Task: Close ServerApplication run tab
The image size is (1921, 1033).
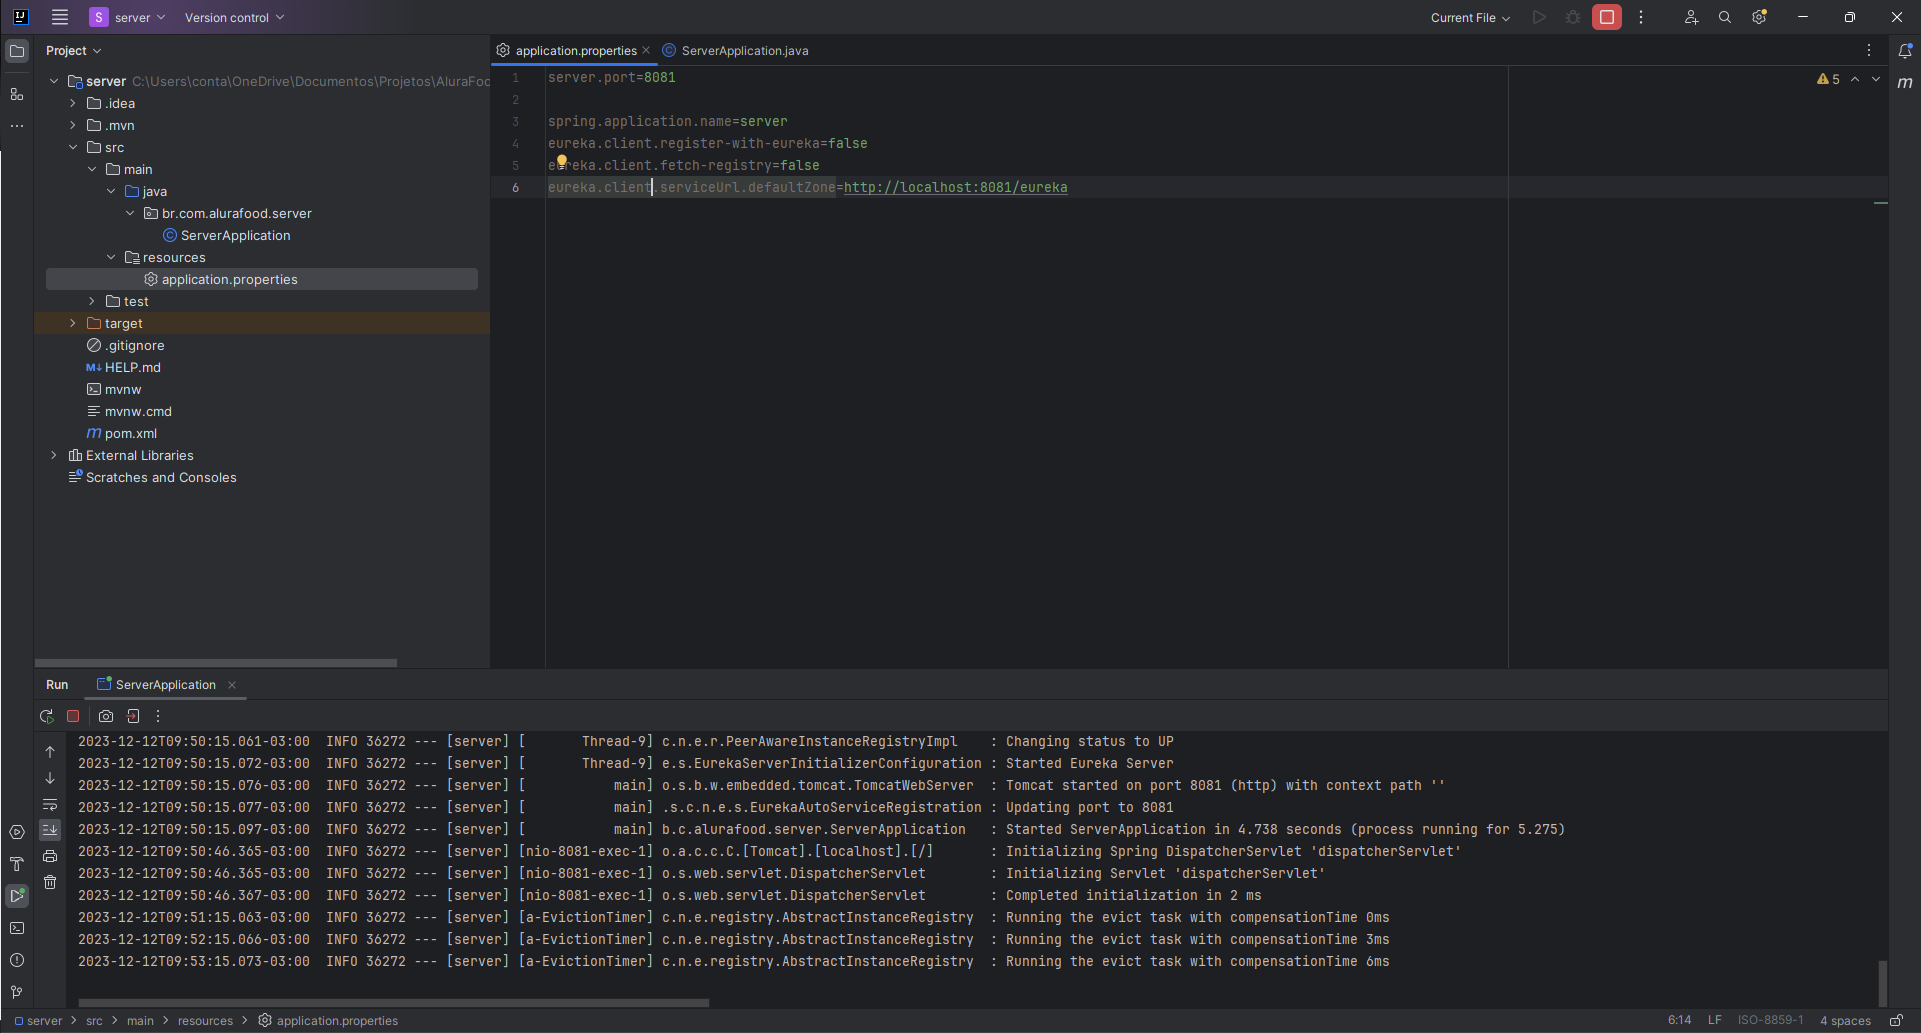Action: point(232,685)
